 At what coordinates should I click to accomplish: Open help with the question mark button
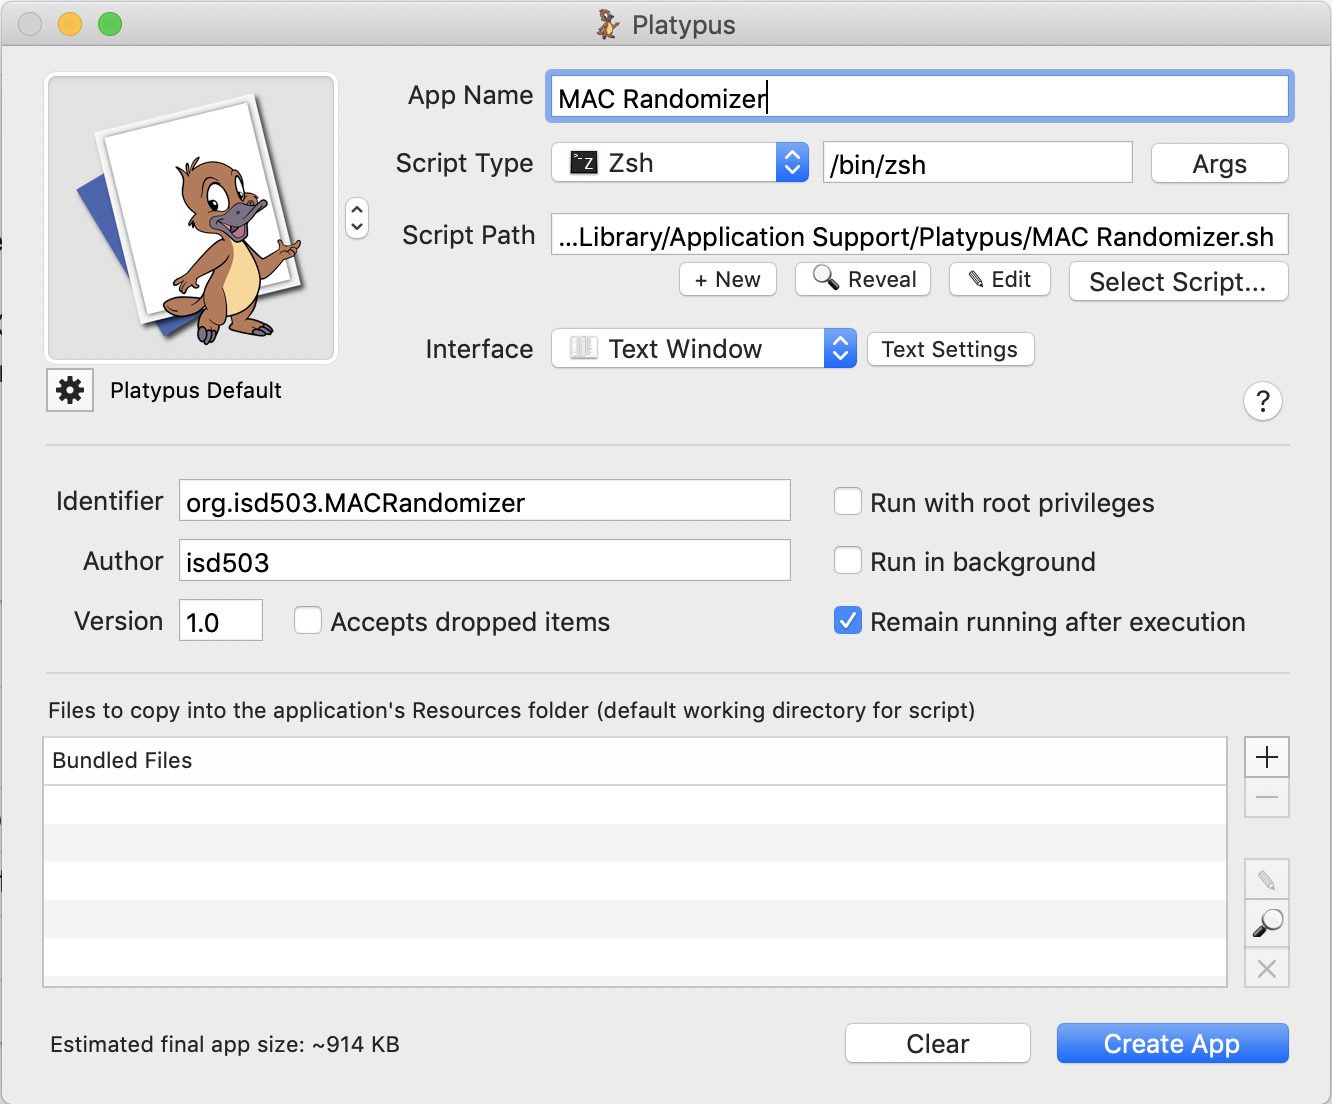pos(1263,401)
